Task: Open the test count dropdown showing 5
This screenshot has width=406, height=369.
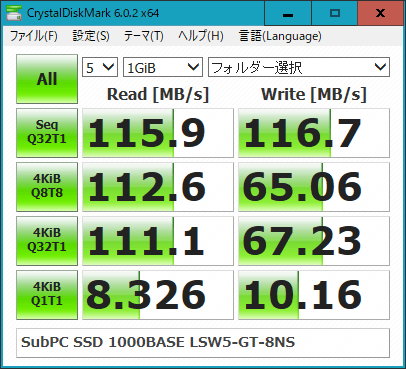Action: (100, 67)
